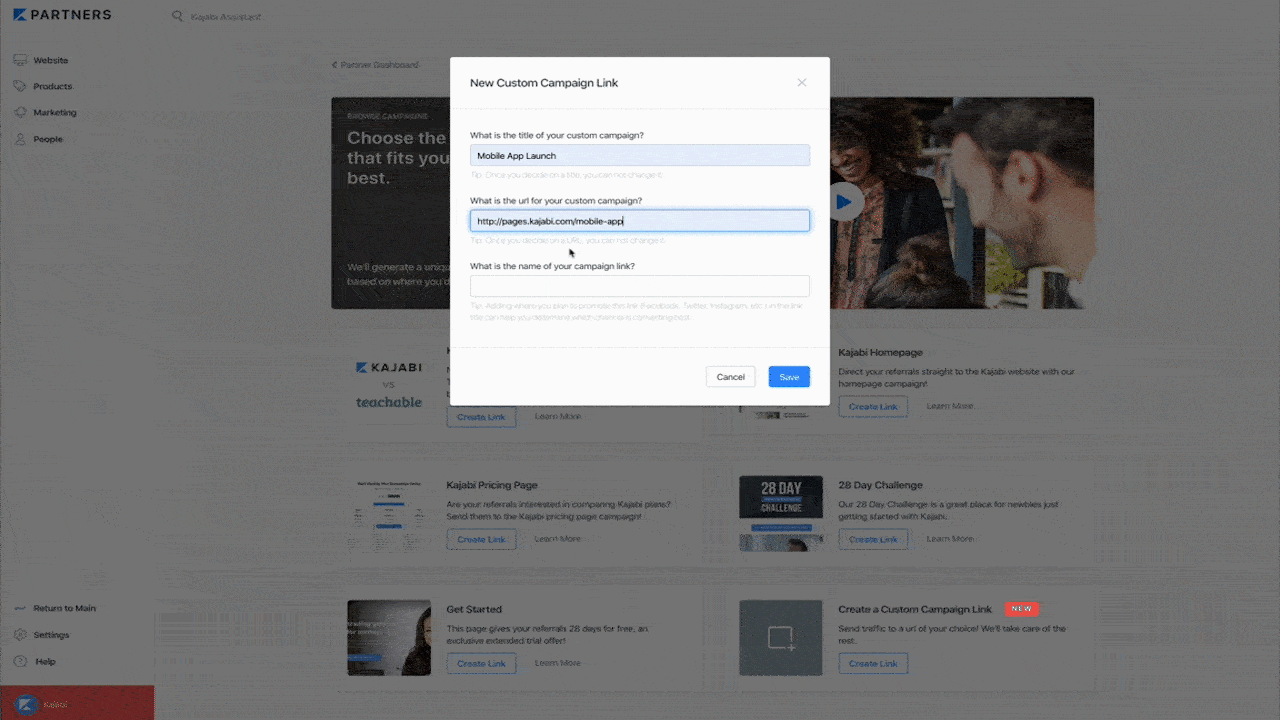Create Link for Kajabi Pricing Page
The height and width of the screenshot is (720, 1280).
481,539
